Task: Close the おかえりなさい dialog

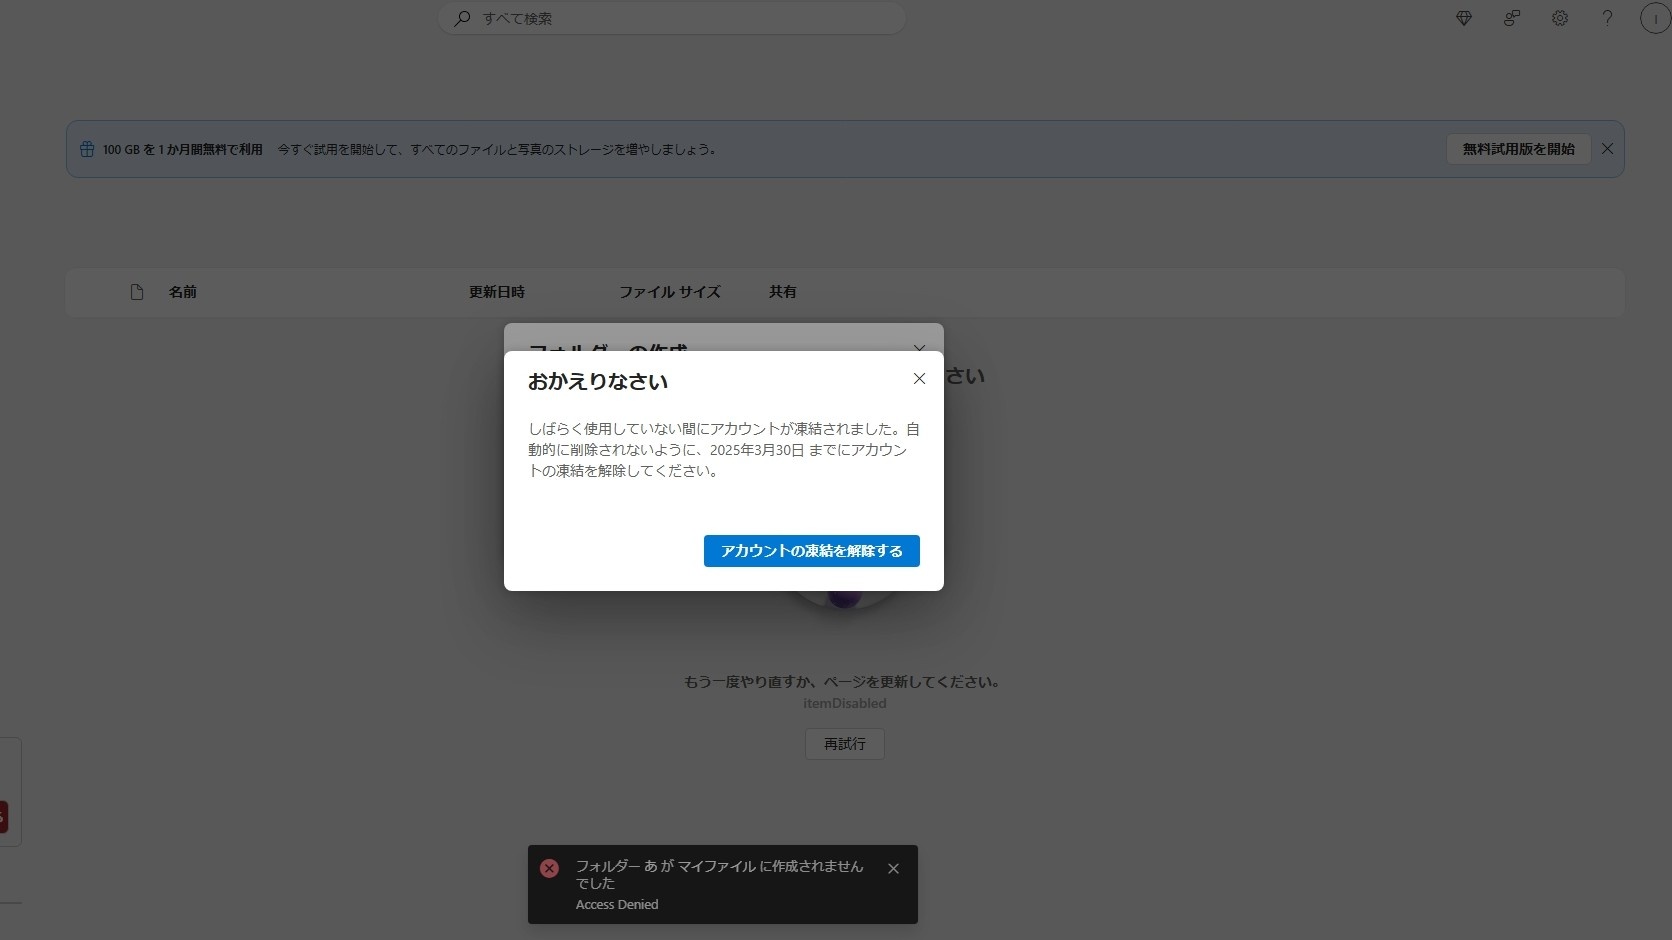Action: [919, 379]
